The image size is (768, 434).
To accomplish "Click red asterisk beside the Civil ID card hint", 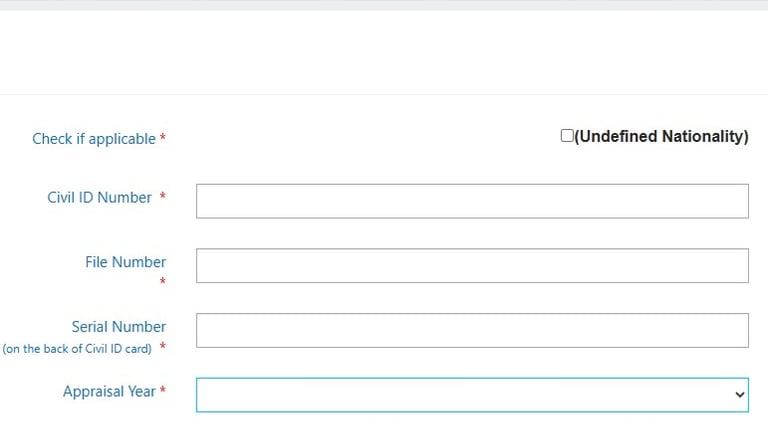I will (163, 346).
